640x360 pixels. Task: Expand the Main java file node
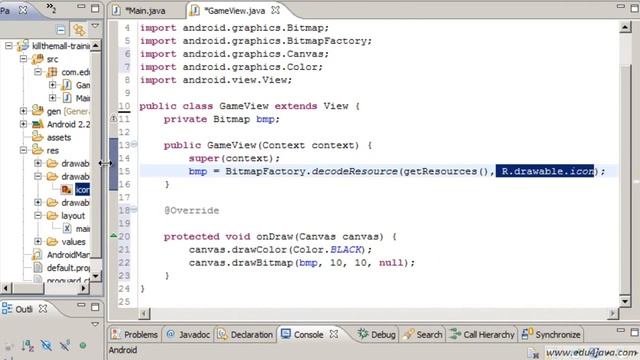coord(53,98)
